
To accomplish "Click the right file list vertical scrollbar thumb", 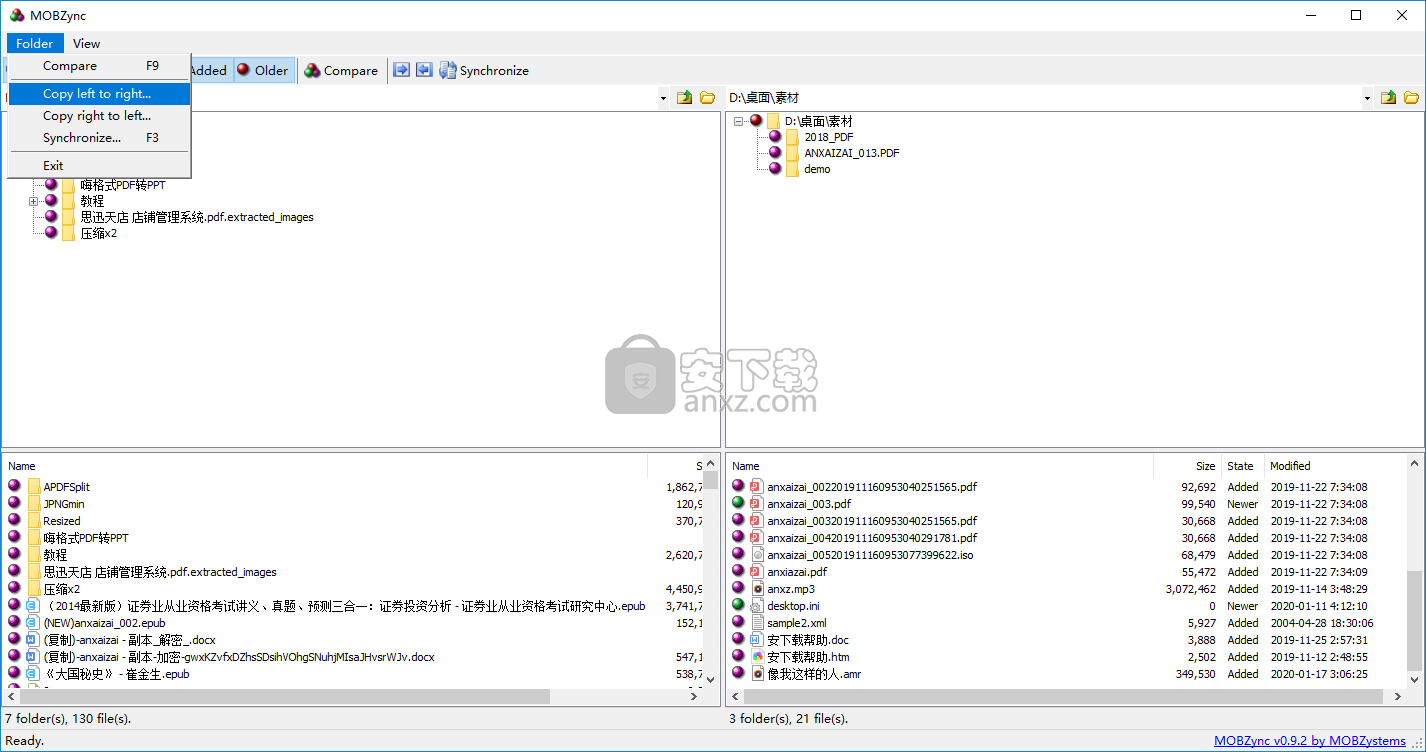I will (x=1414, y=621).
